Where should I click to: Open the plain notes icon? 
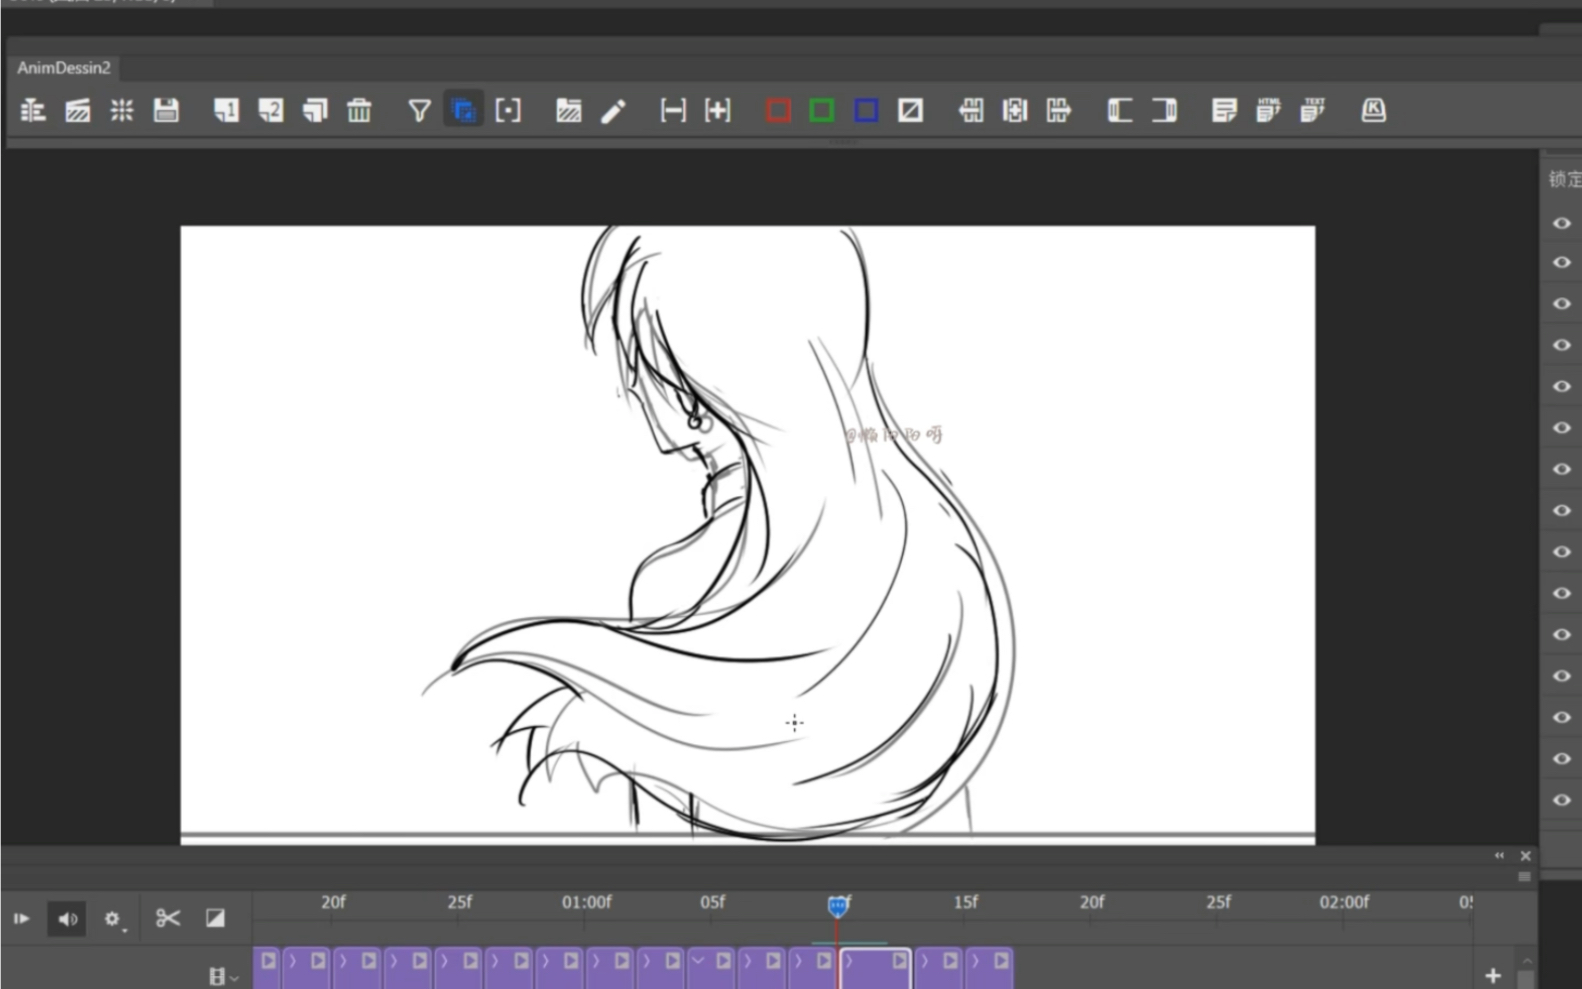[x=1224, y=110]
